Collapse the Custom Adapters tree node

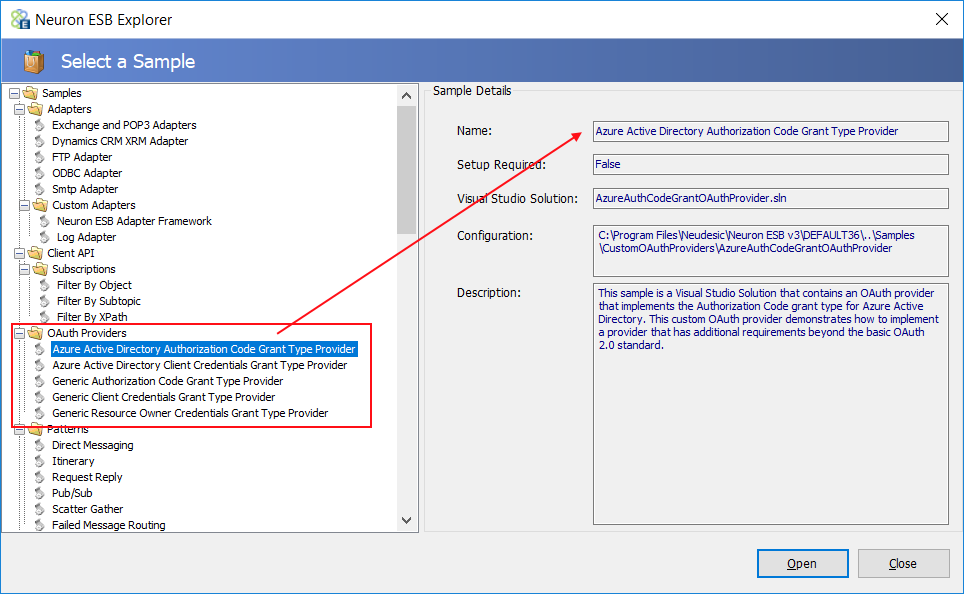click(25, 205)
